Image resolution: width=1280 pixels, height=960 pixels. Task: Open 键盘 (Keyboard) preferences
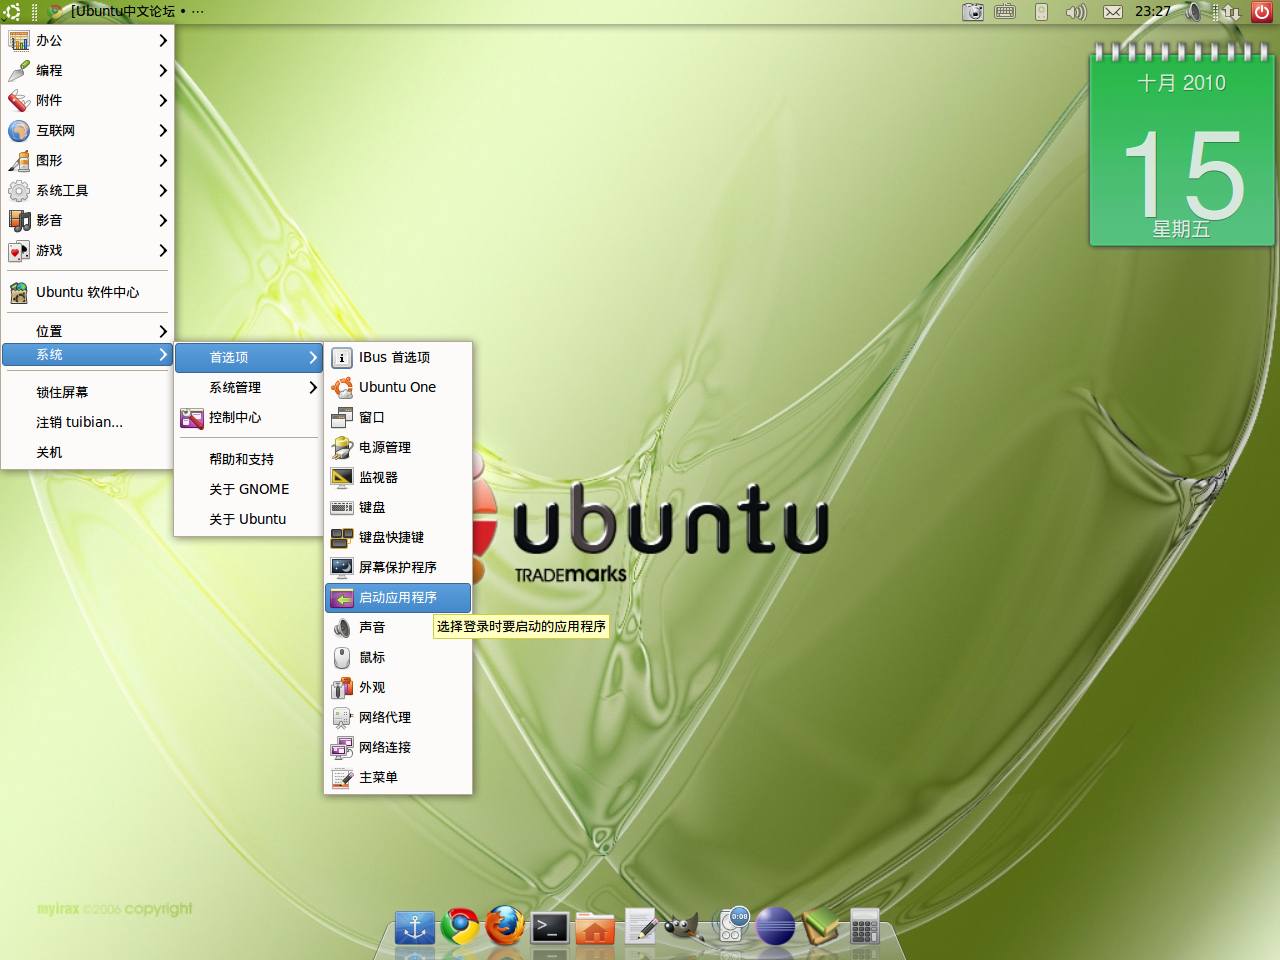tap(398, 507)
